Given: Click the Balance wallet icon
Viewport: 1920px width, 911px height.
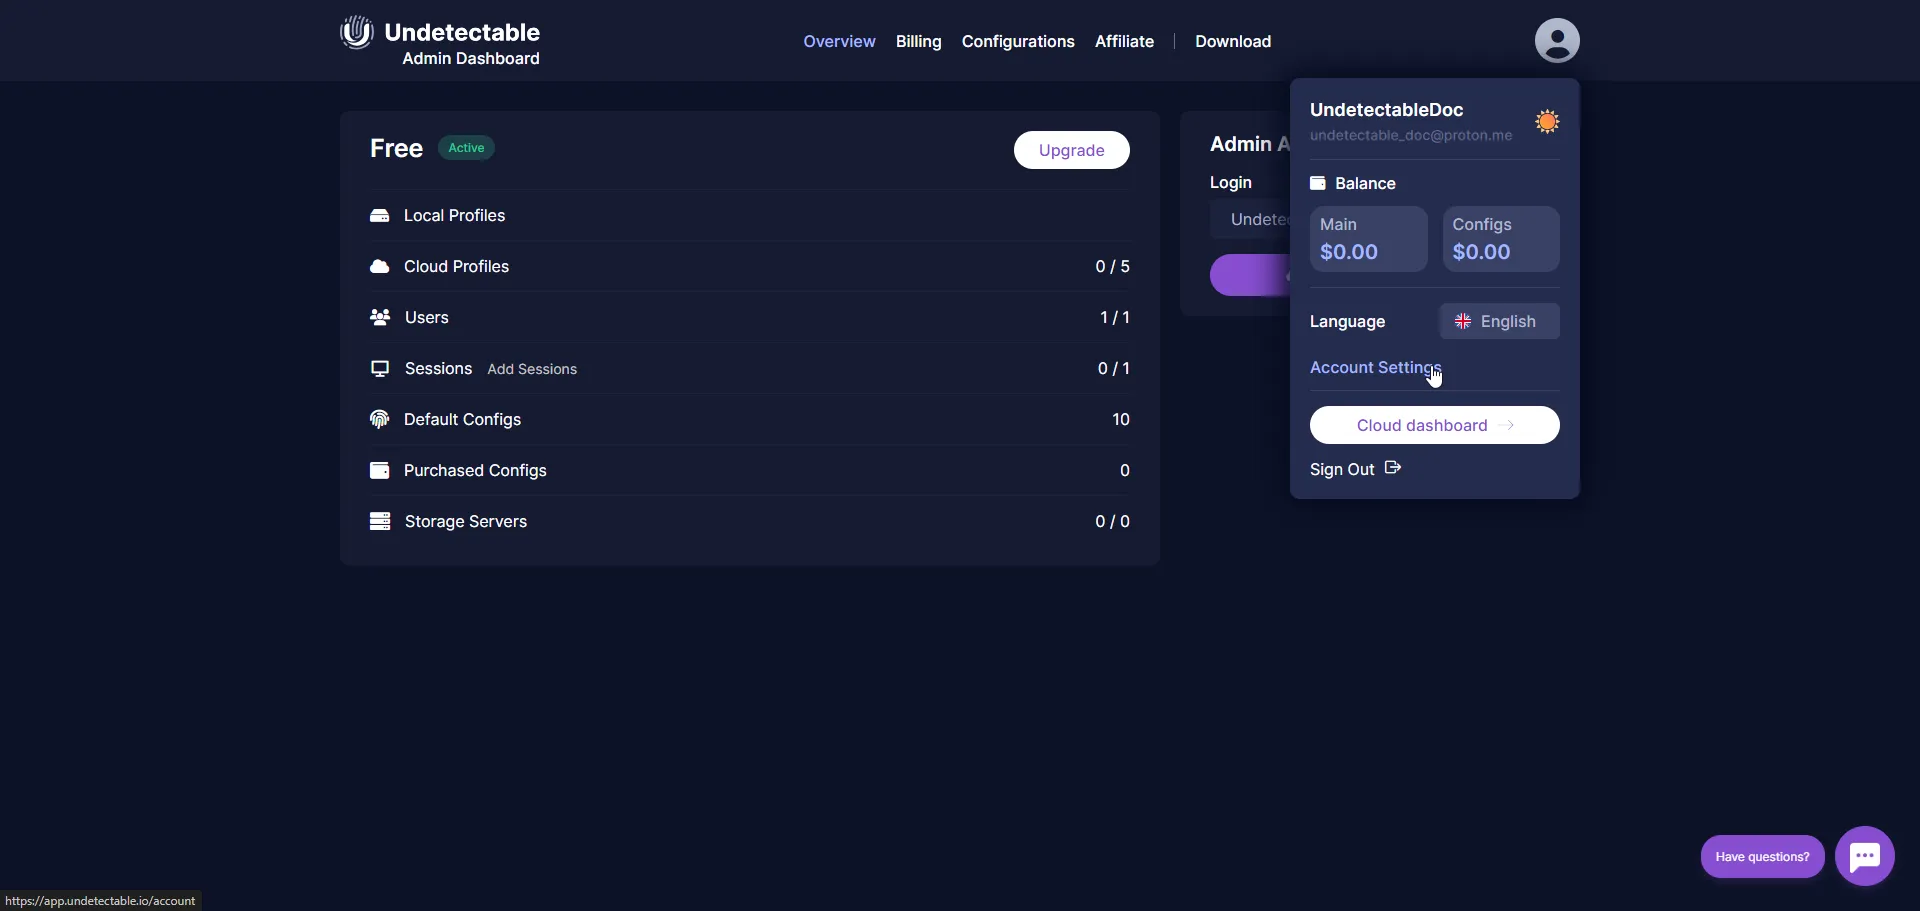Looking at the screenshot, I should 1318,183.
